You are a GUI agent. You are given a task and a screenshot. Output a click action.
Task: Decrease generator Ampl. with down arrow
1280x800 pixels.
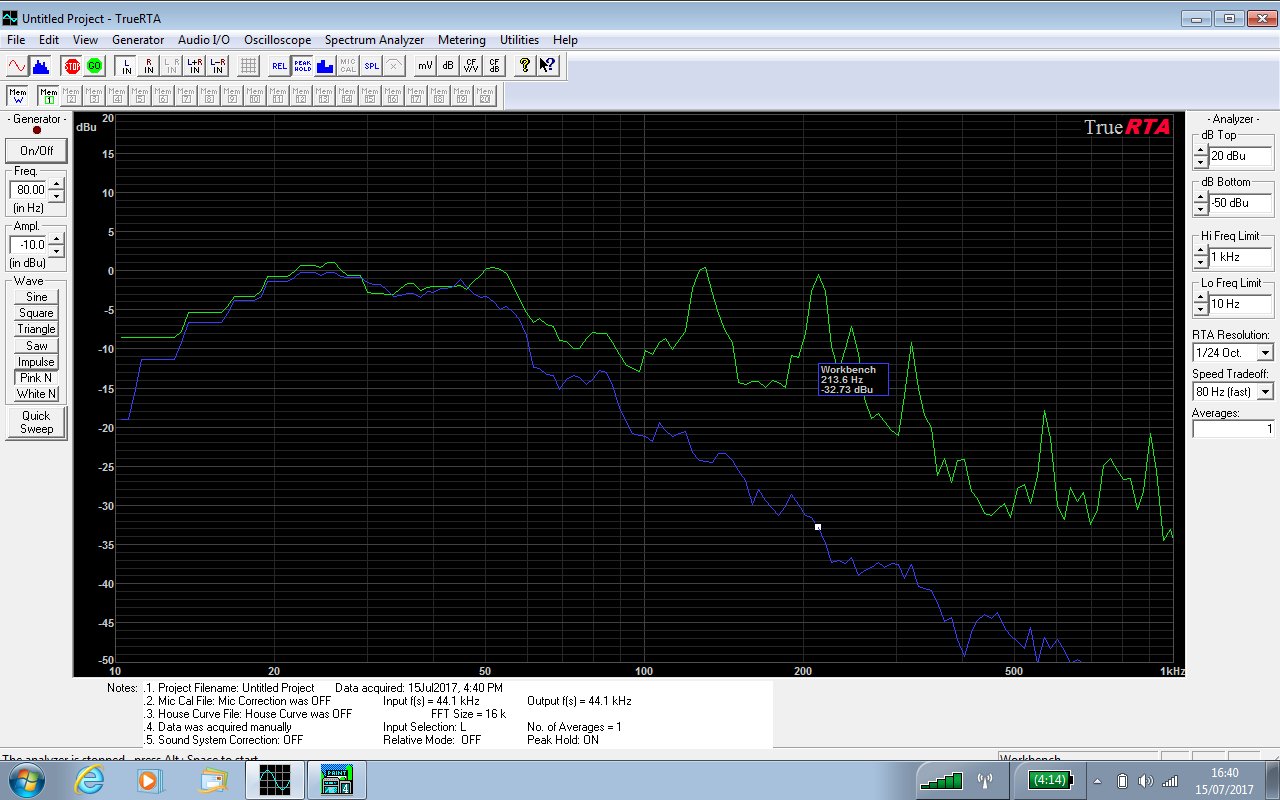56,250
